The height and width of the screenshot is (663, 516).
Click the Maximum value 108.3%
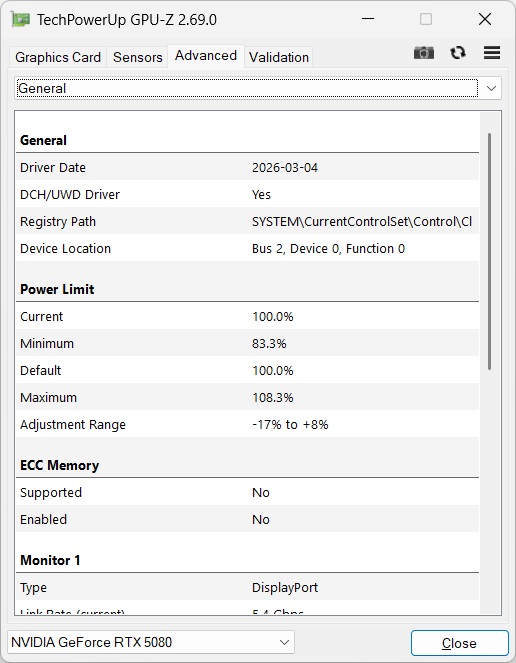coord(273,398)
